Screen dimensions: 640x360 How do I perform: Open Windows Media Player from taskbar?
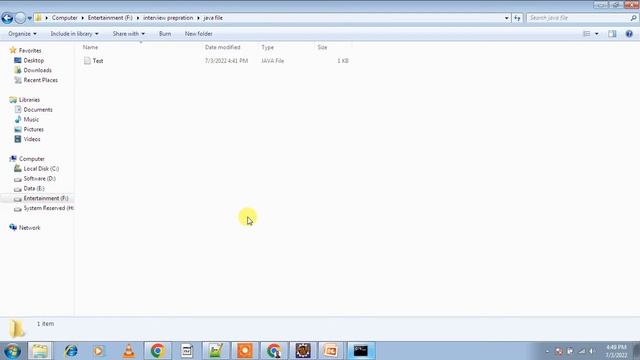[98, 351]
